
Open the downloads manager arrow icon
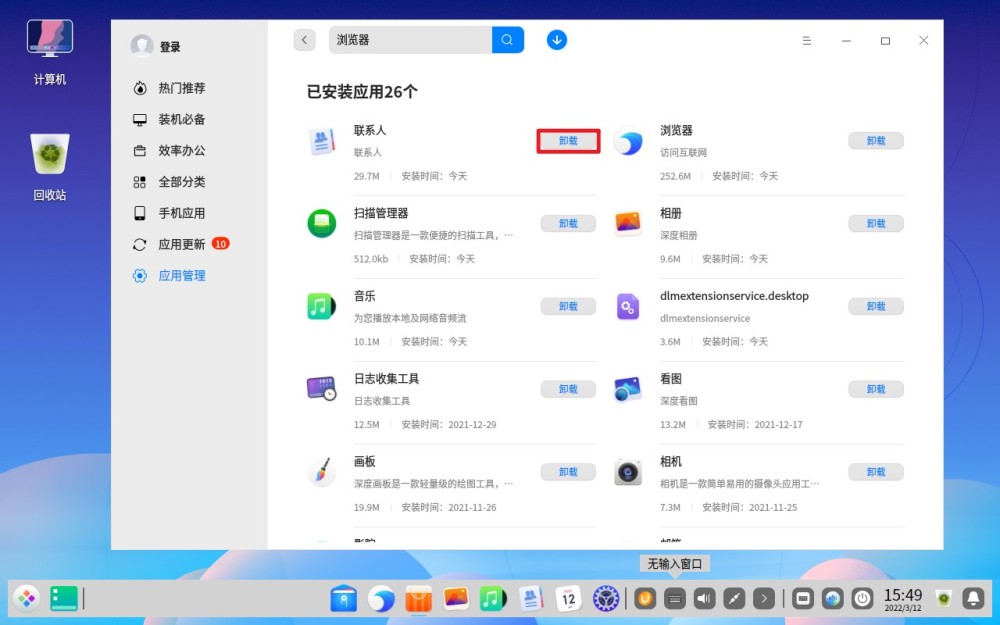tap(557, 40)
